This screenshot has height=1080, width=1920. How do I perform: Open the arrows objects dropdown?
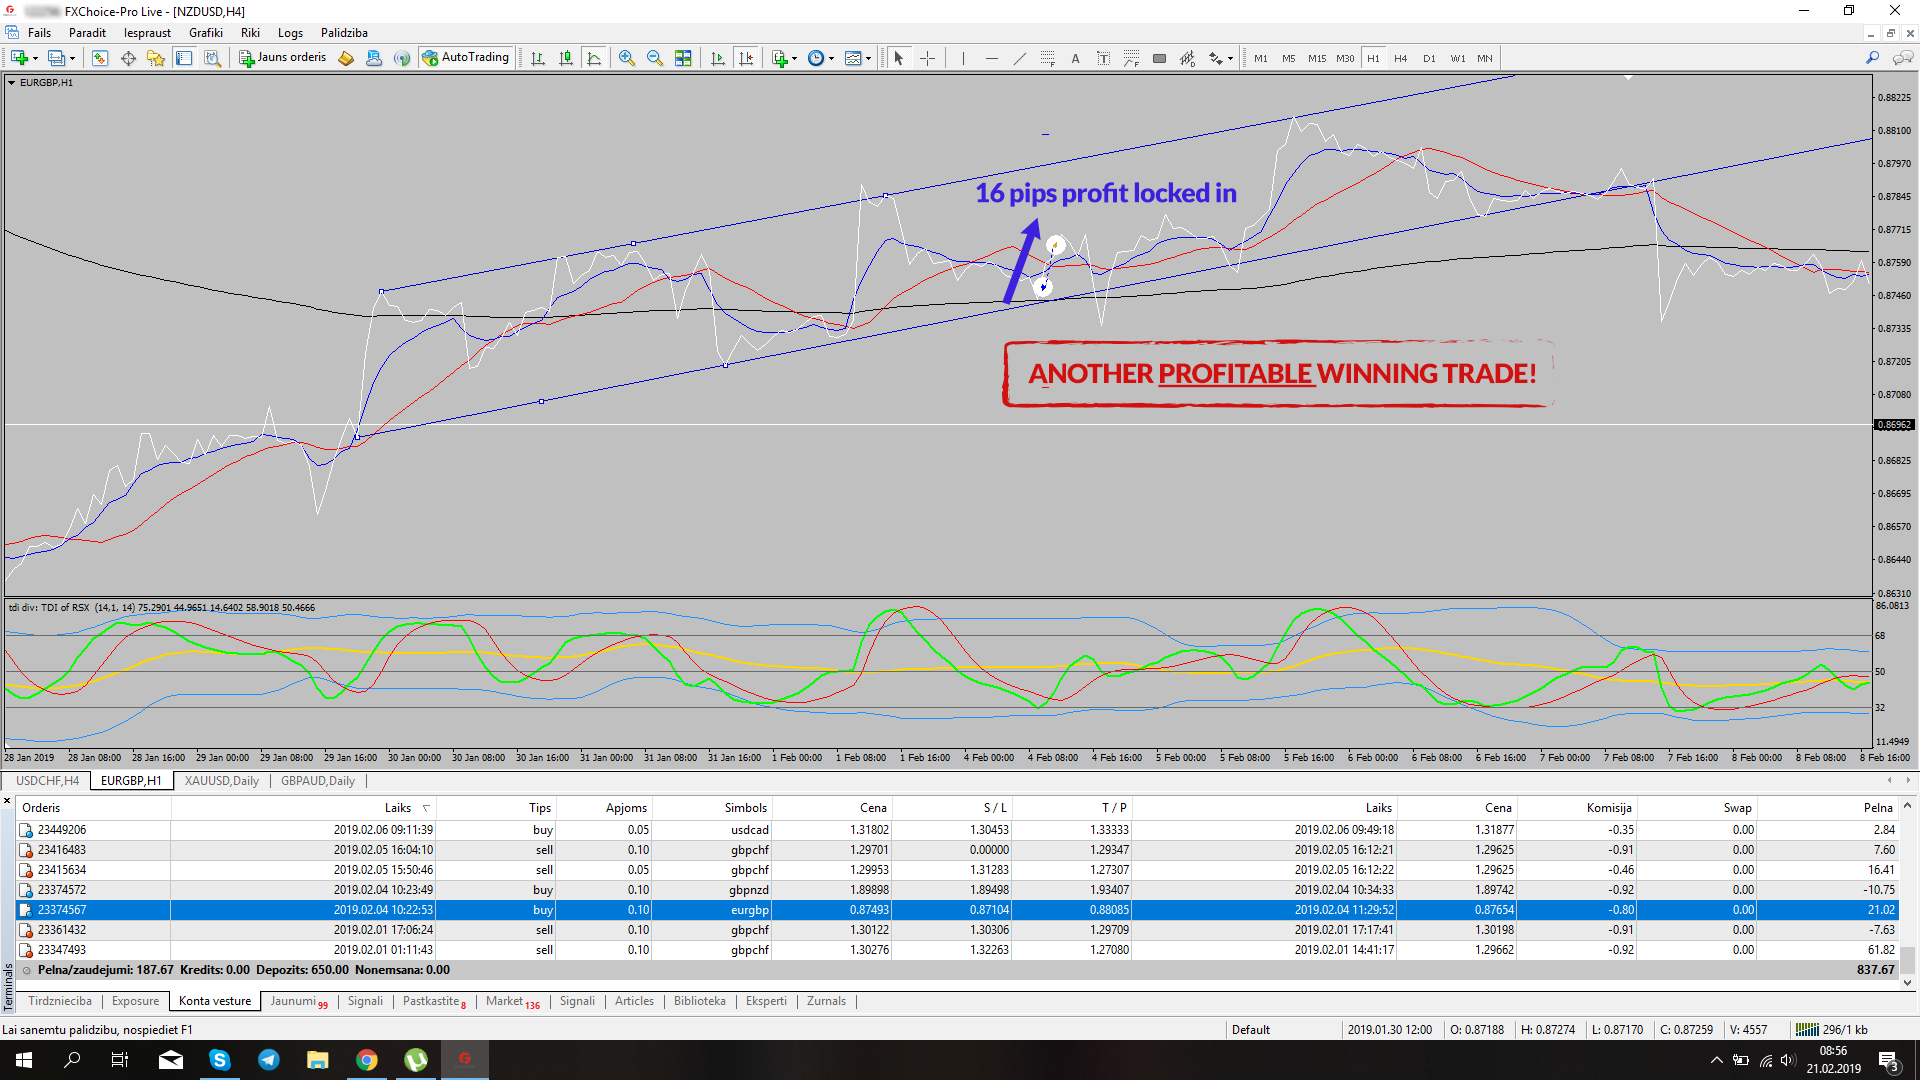(1221, 58)
